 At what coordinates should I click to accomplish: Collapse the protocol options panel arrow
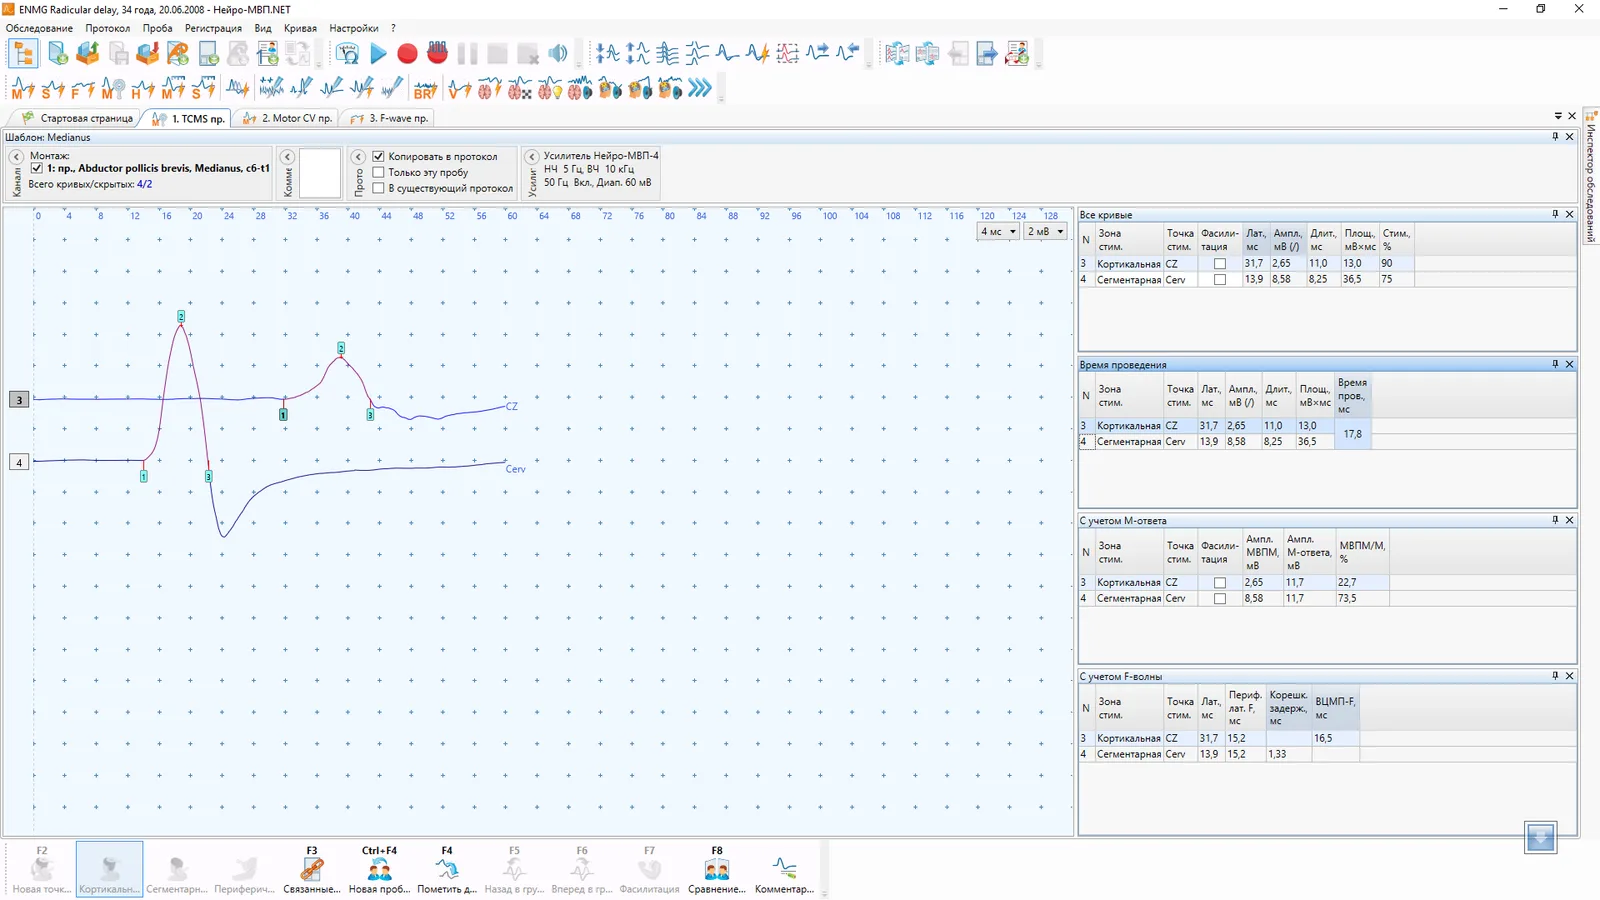358,157
